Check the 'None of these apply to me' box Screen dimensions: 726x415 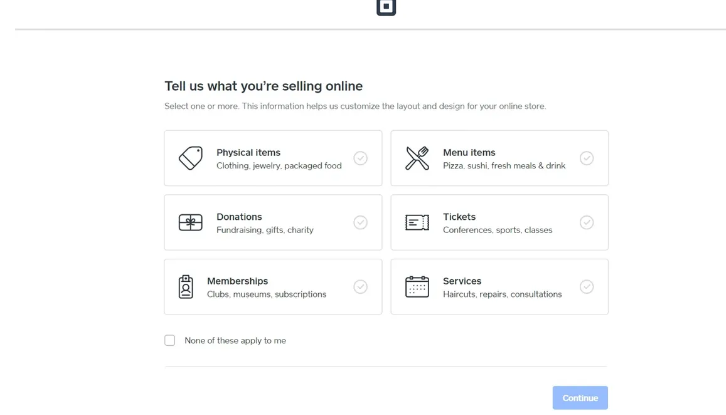(170, 340)
